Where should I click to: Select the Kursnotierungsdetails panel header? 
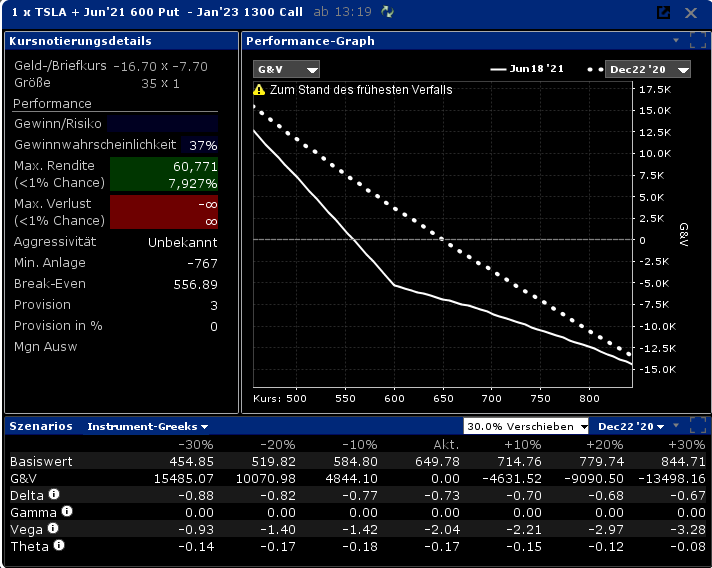point(80,41)
